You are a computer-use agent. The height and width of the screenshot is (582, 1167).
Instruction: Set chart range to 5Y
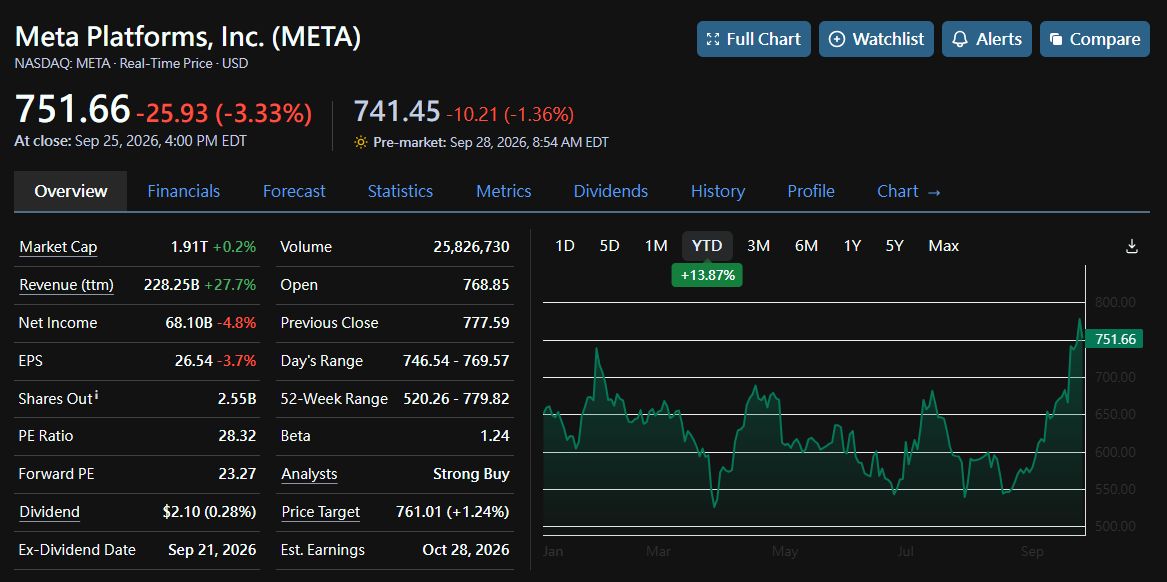click(895, 246)
